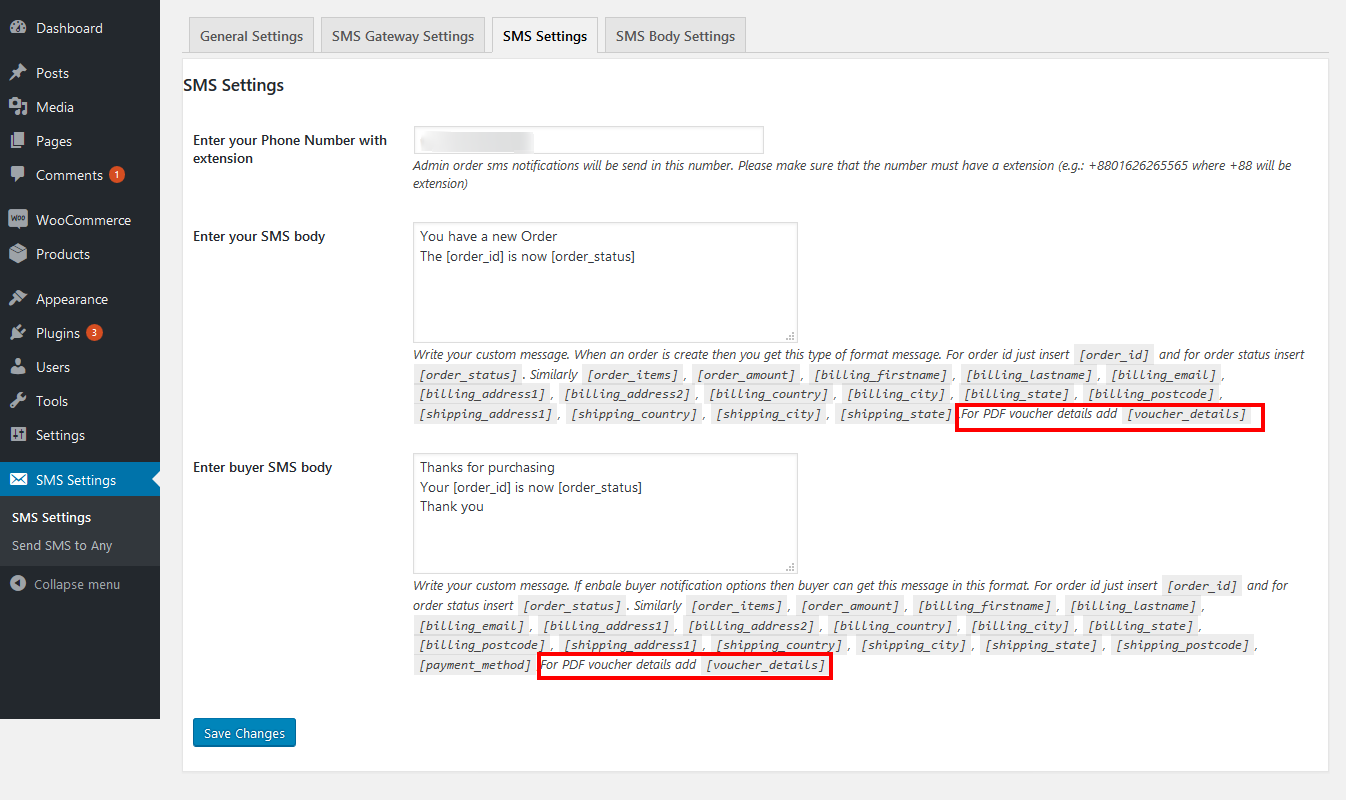Open the Send SMS to Any submenu
The image size is (1346, 800).
(x=62, y=546)
